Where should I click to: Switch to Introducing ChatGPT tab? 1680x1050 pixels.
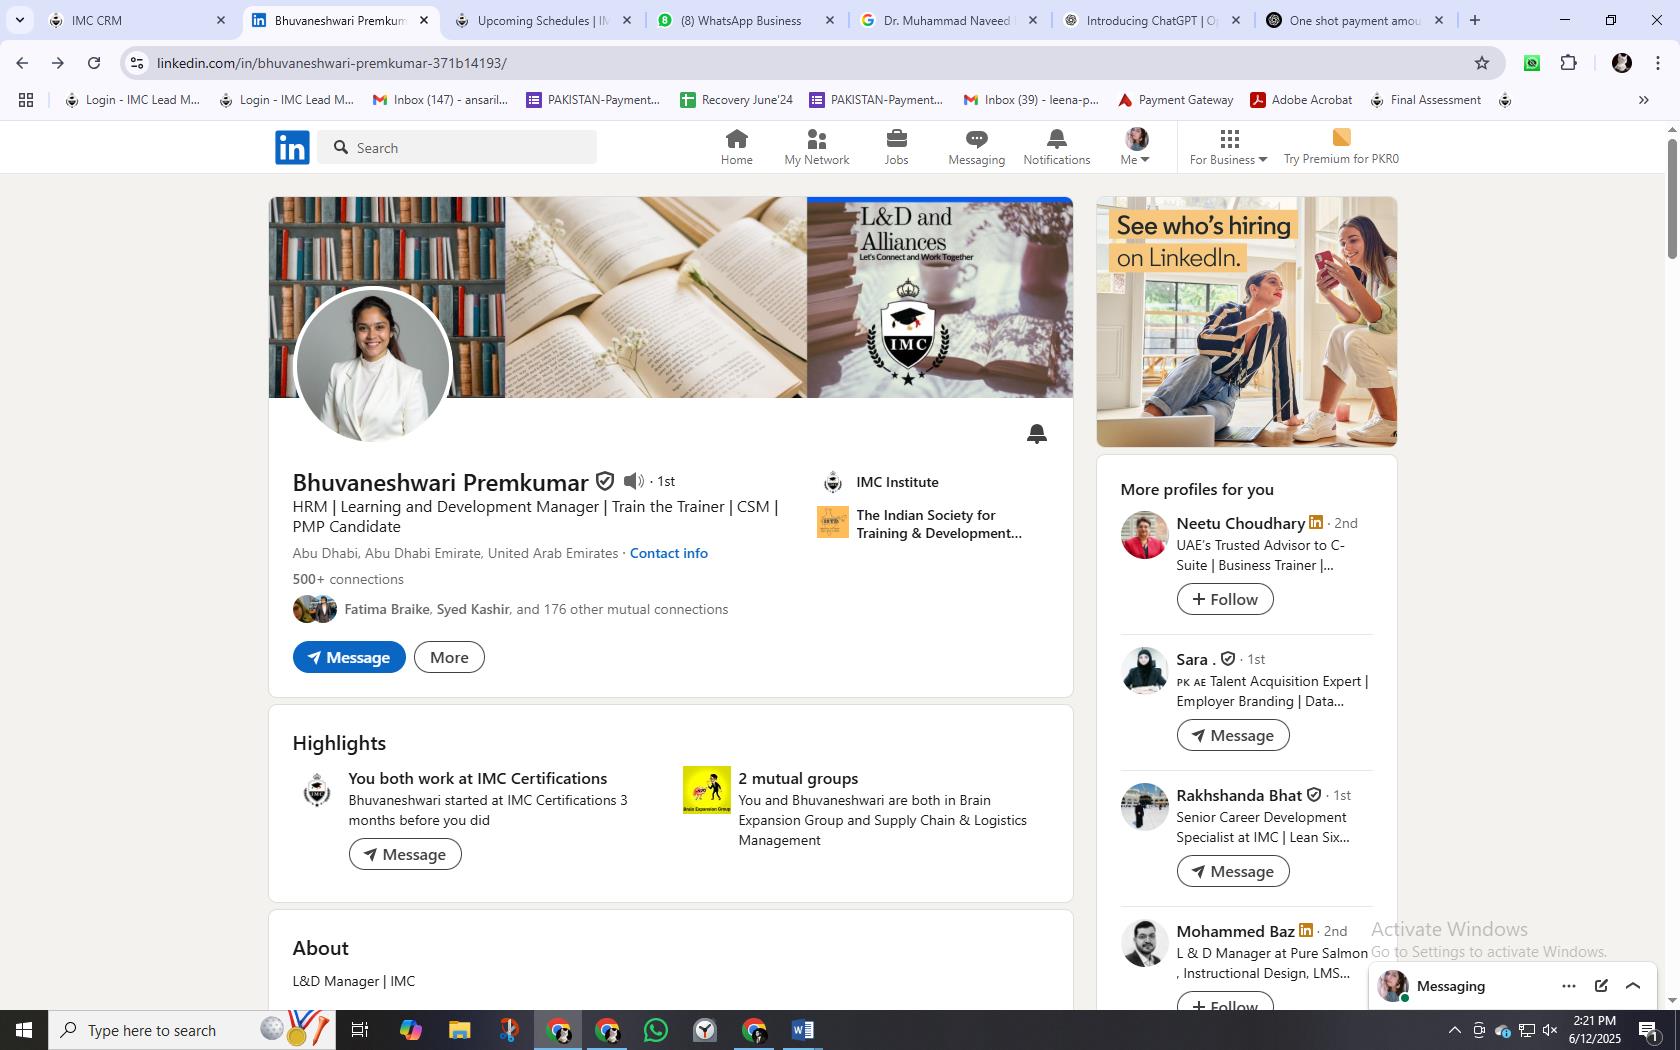point(1152,20)
